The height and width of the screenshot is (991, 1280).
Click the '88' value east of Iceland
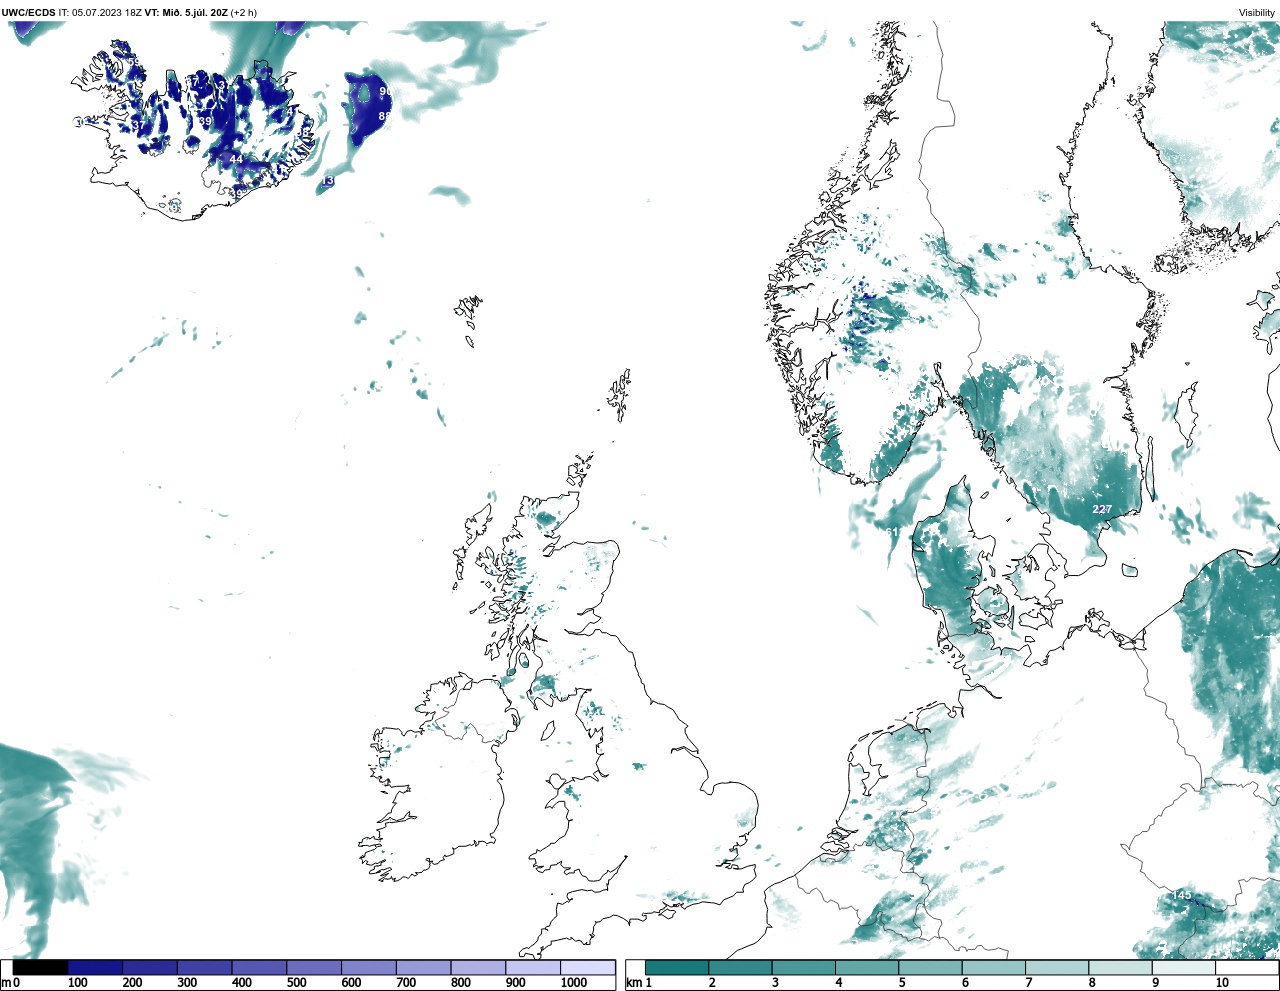coord(385,116)
